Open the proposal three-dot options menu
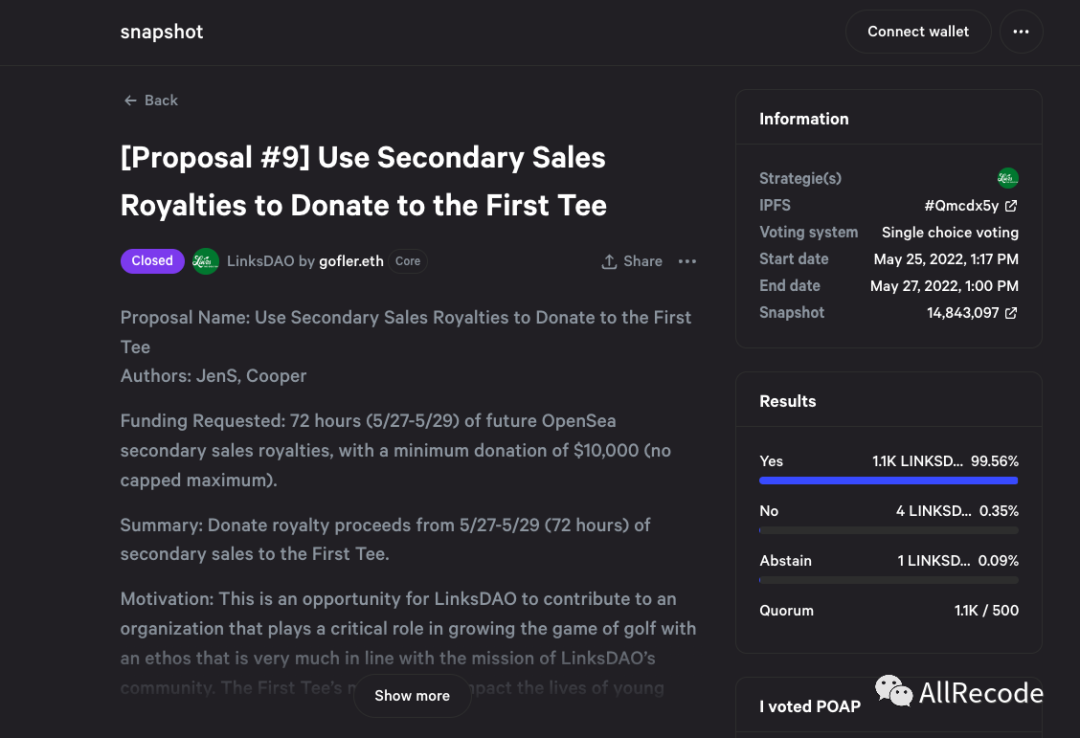 [x=687, y=261]
